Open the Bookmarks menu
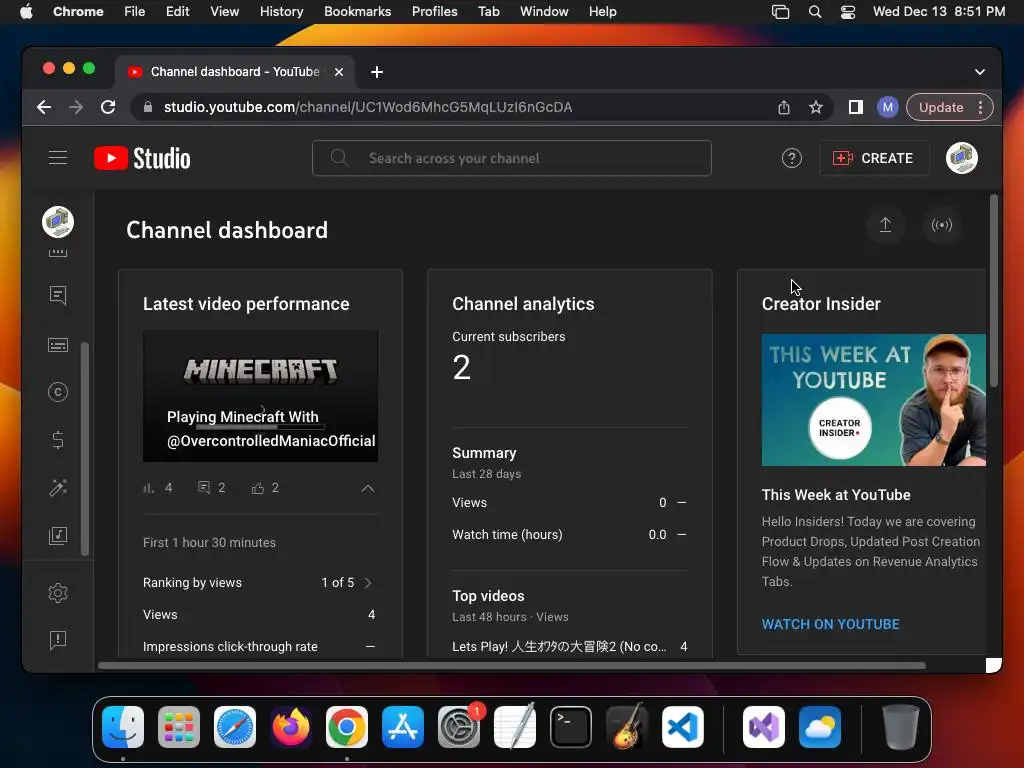The image size is (1024, 768). coord(357,12)
